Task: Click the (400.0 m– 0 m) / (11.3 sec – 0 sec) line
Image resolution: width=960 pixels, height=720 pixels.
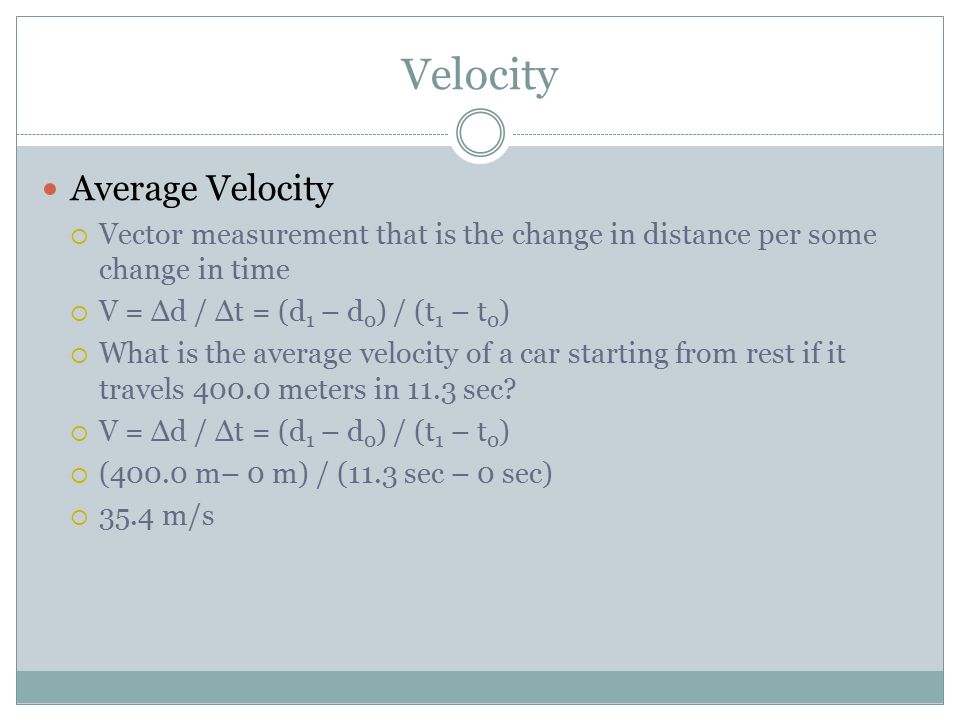Action: point(326,474)
